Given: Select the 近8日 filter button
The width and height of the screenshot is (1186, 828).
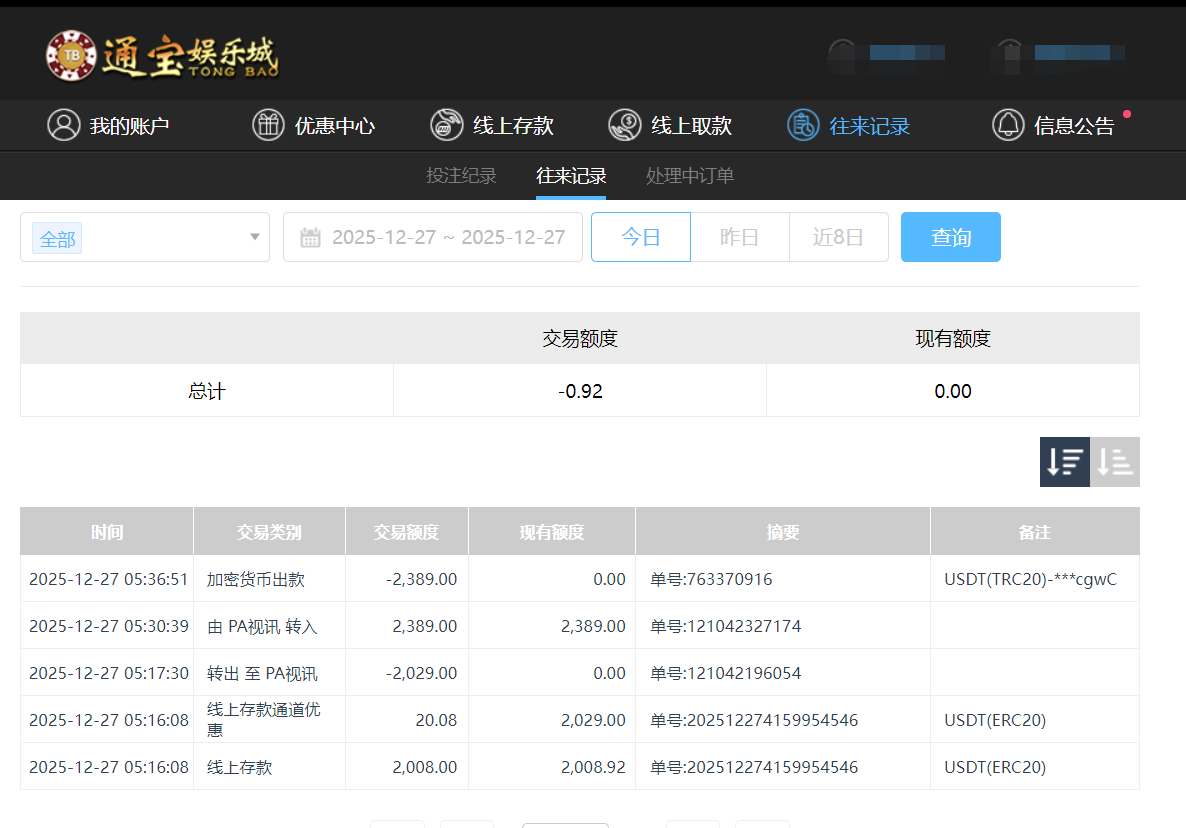Looking at the screenshot, I should point(839,237).
